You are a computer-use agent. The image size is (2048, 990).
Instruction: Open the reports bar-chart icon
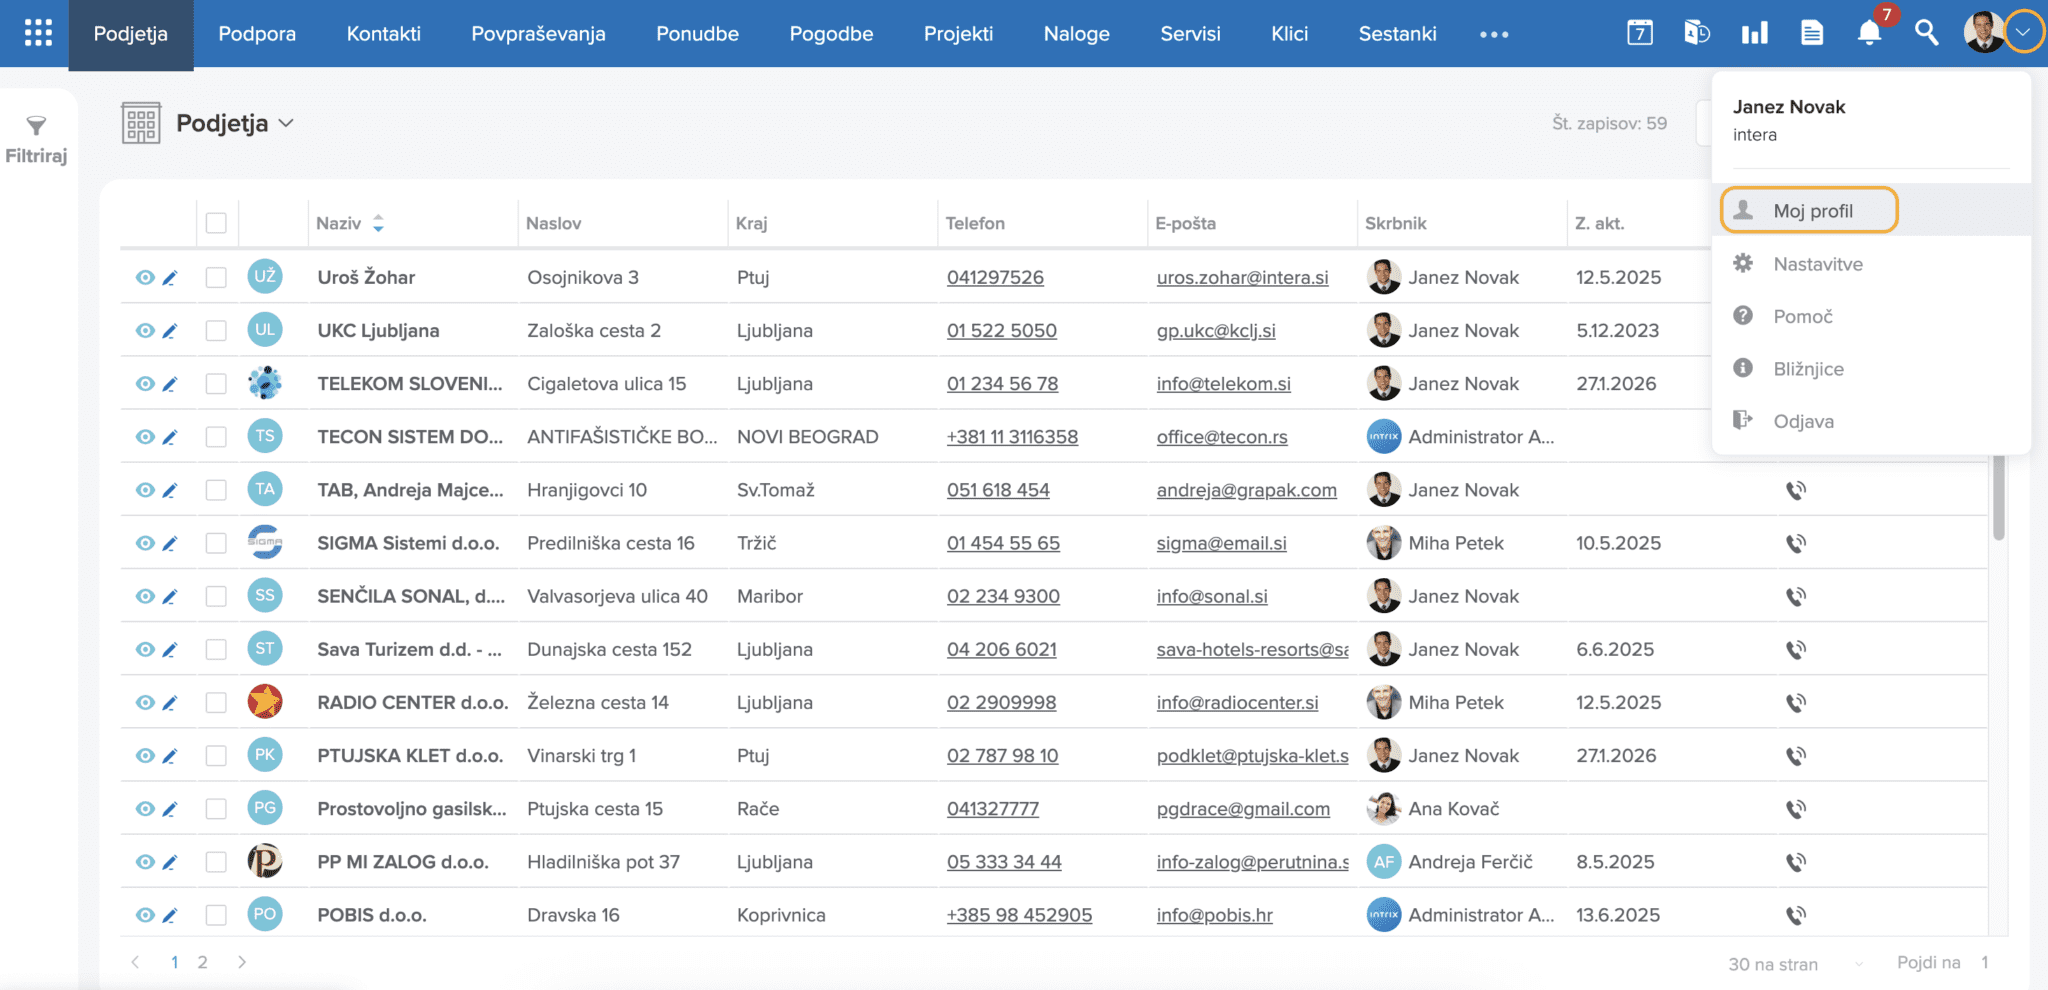point(1755,33)
